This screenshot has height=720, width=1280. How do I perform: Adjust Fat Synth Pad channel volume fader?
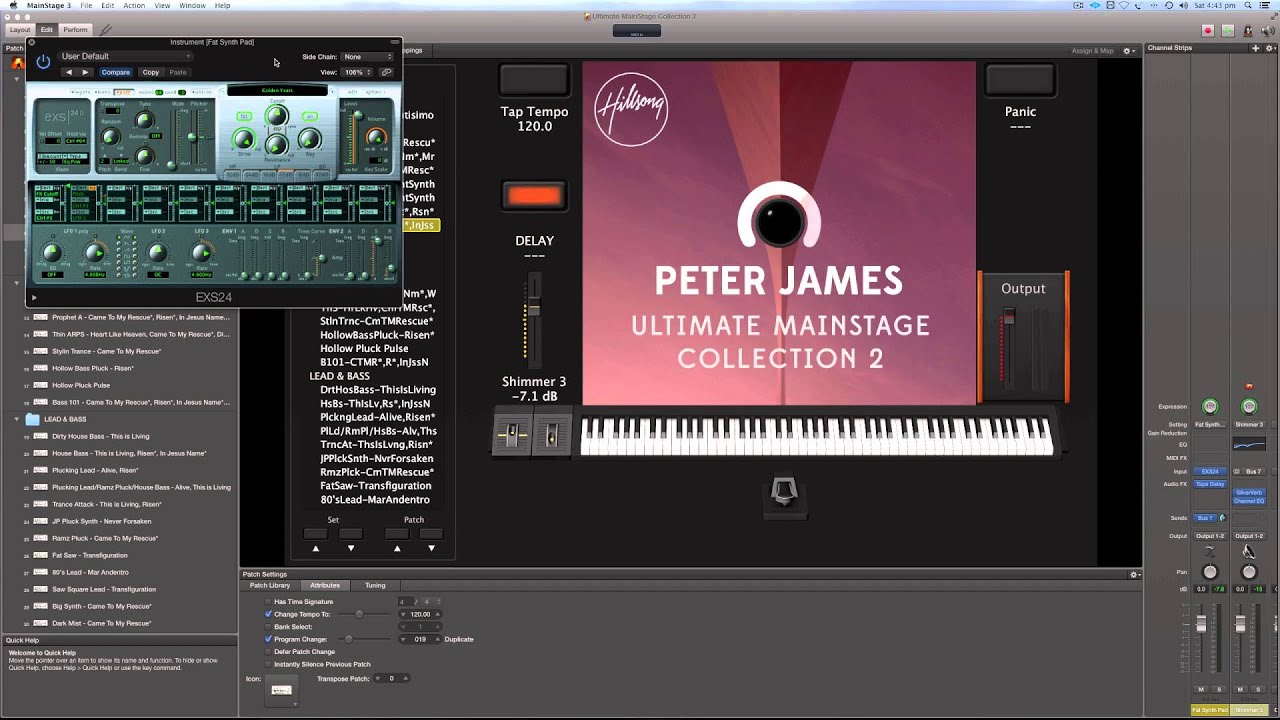pos(1201,624)
